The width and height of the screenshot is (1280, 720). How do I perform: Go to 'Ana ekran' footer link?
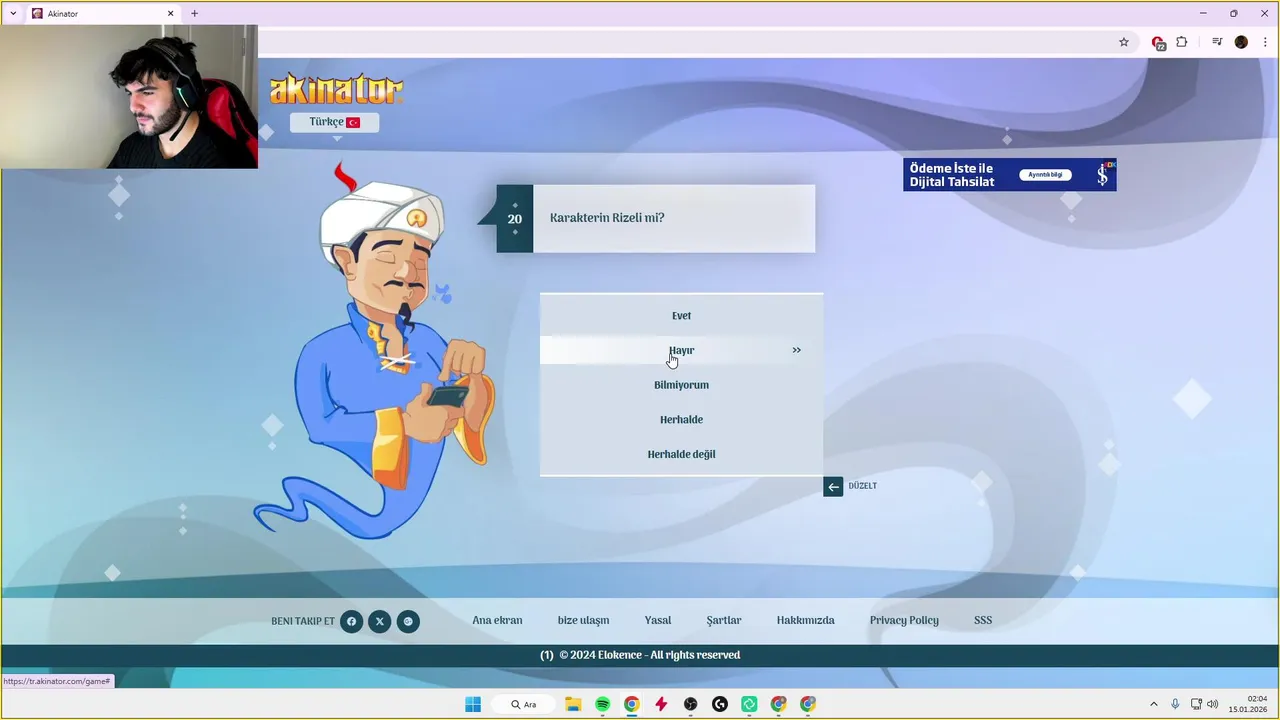(x=497, y=620)
